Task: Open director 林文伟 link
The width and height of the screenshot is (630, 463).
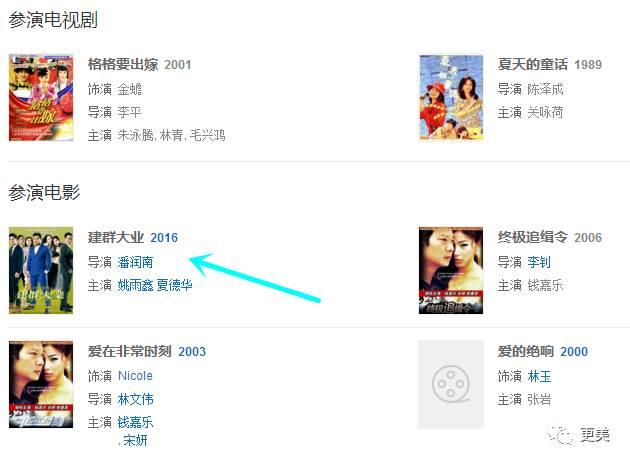Action: [x=135, y=399]
